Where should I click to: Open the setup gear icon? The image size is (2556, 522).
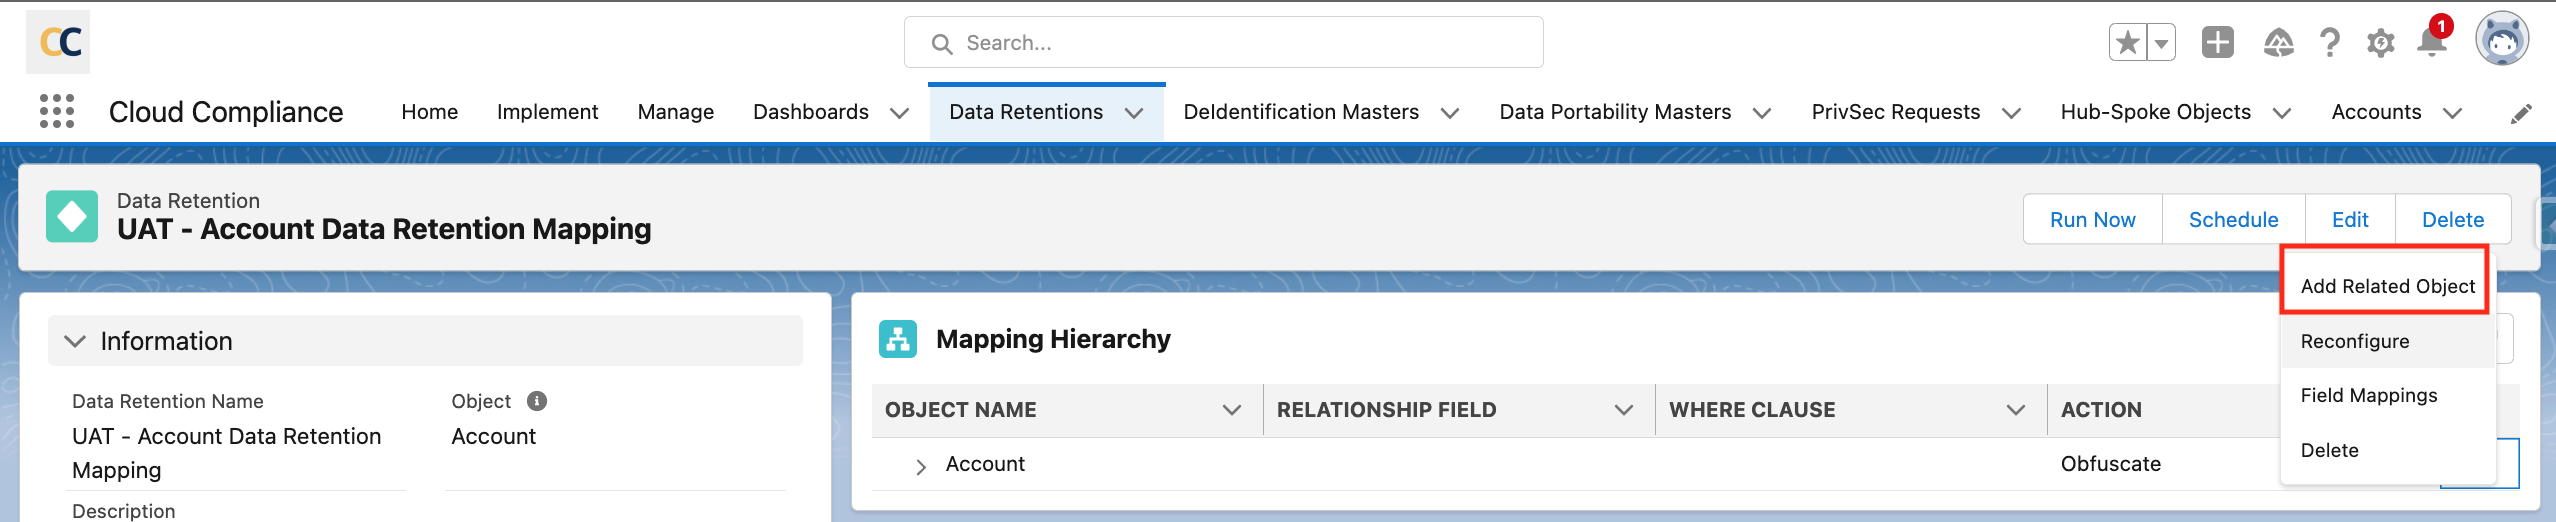pos(2381,43)
